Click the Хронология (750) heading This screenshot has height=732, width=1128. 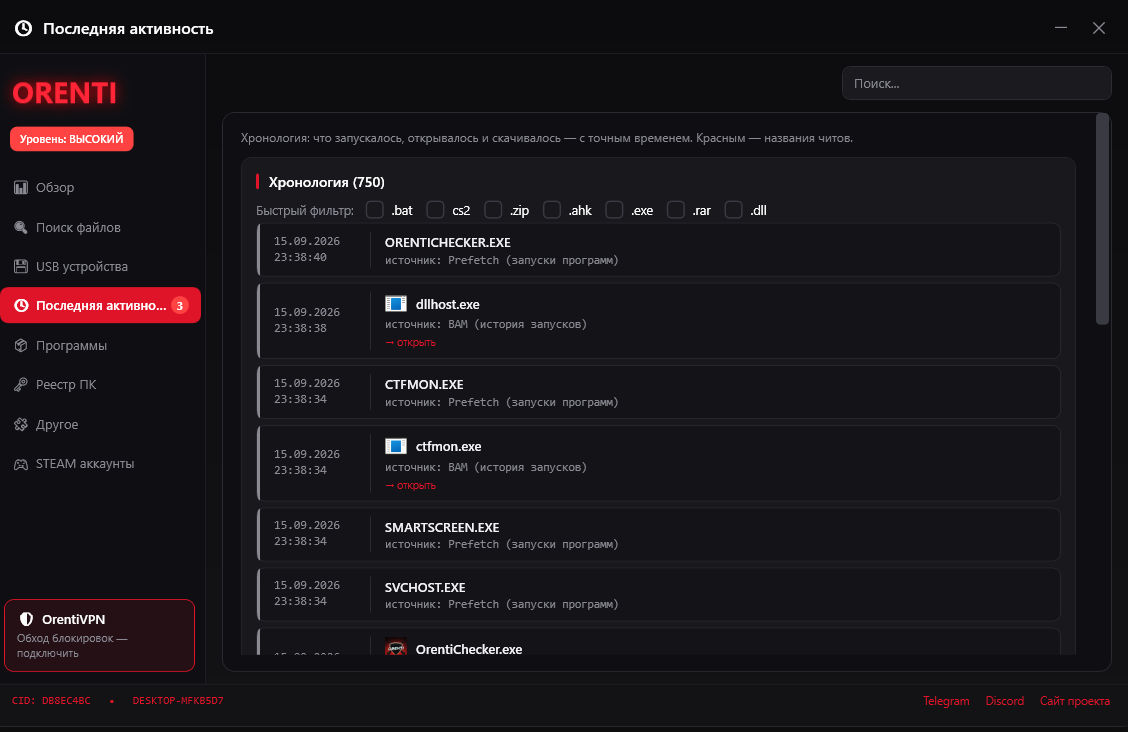[327, 182]
